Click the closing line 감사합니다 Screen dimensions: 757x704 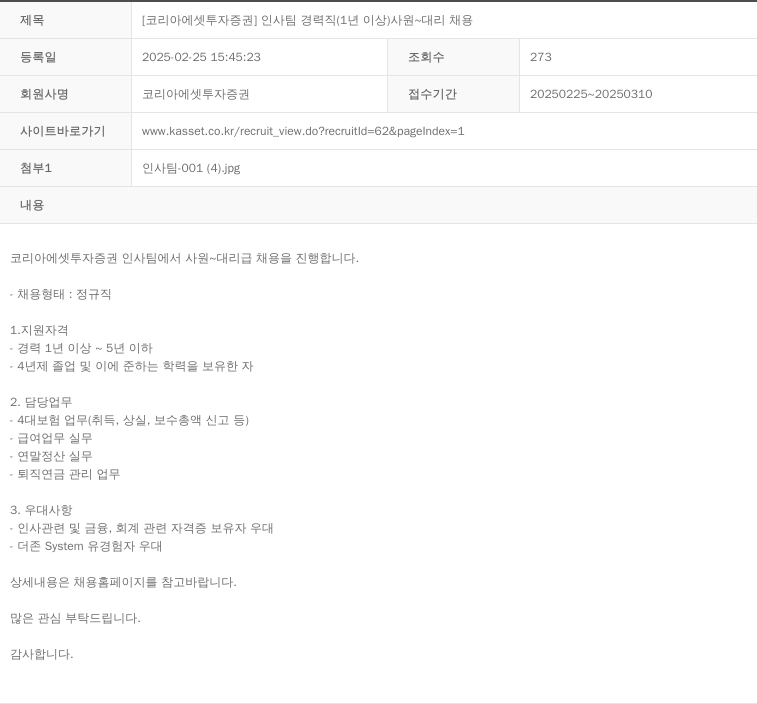click(x=42, y=654)
